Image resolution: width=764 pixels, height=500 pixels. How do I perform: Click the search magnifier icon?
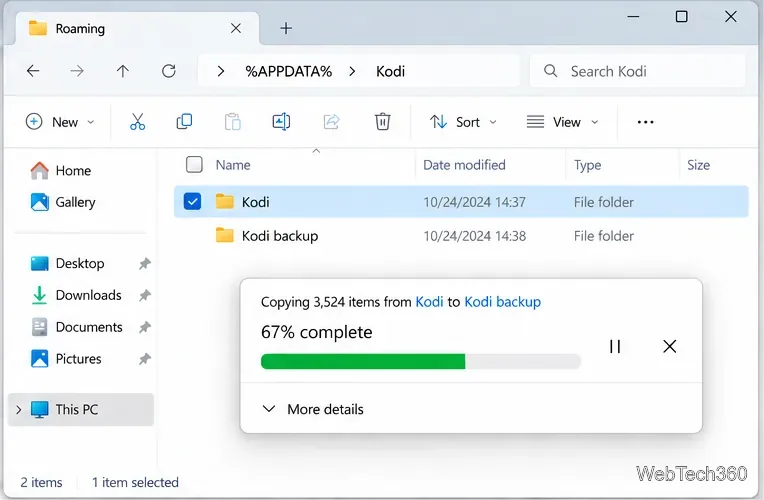click(x=551, y=71)
